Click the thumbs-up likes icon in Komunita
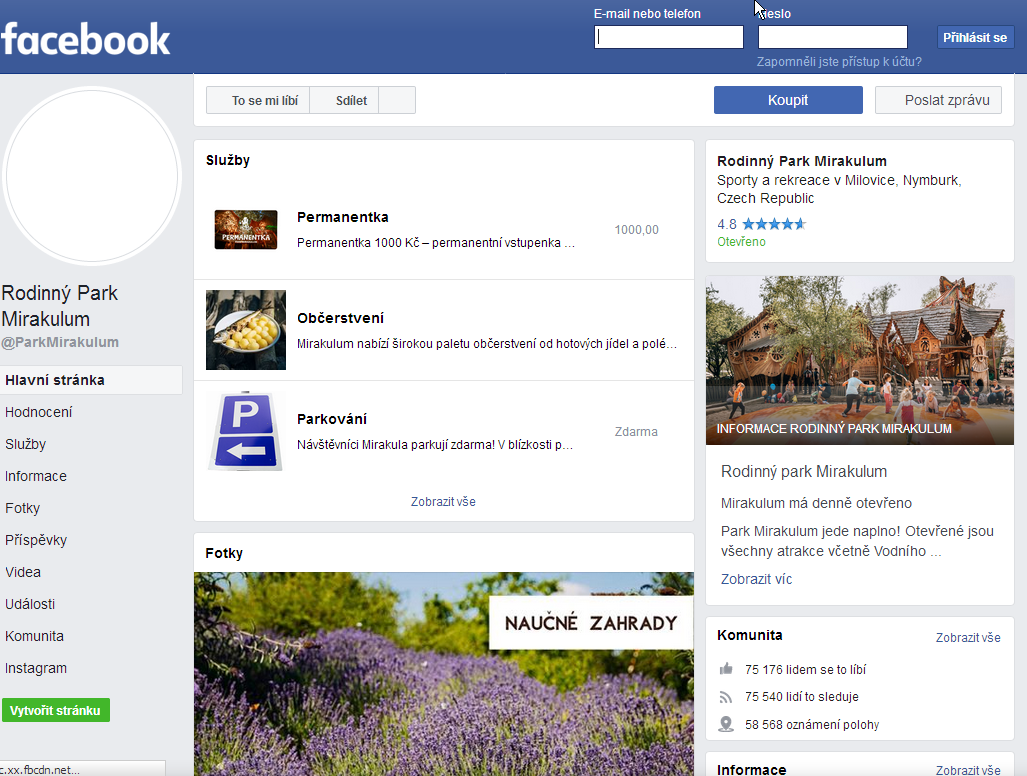Image resolution: width=1027 pixels, height=776 pixels. 726,669
